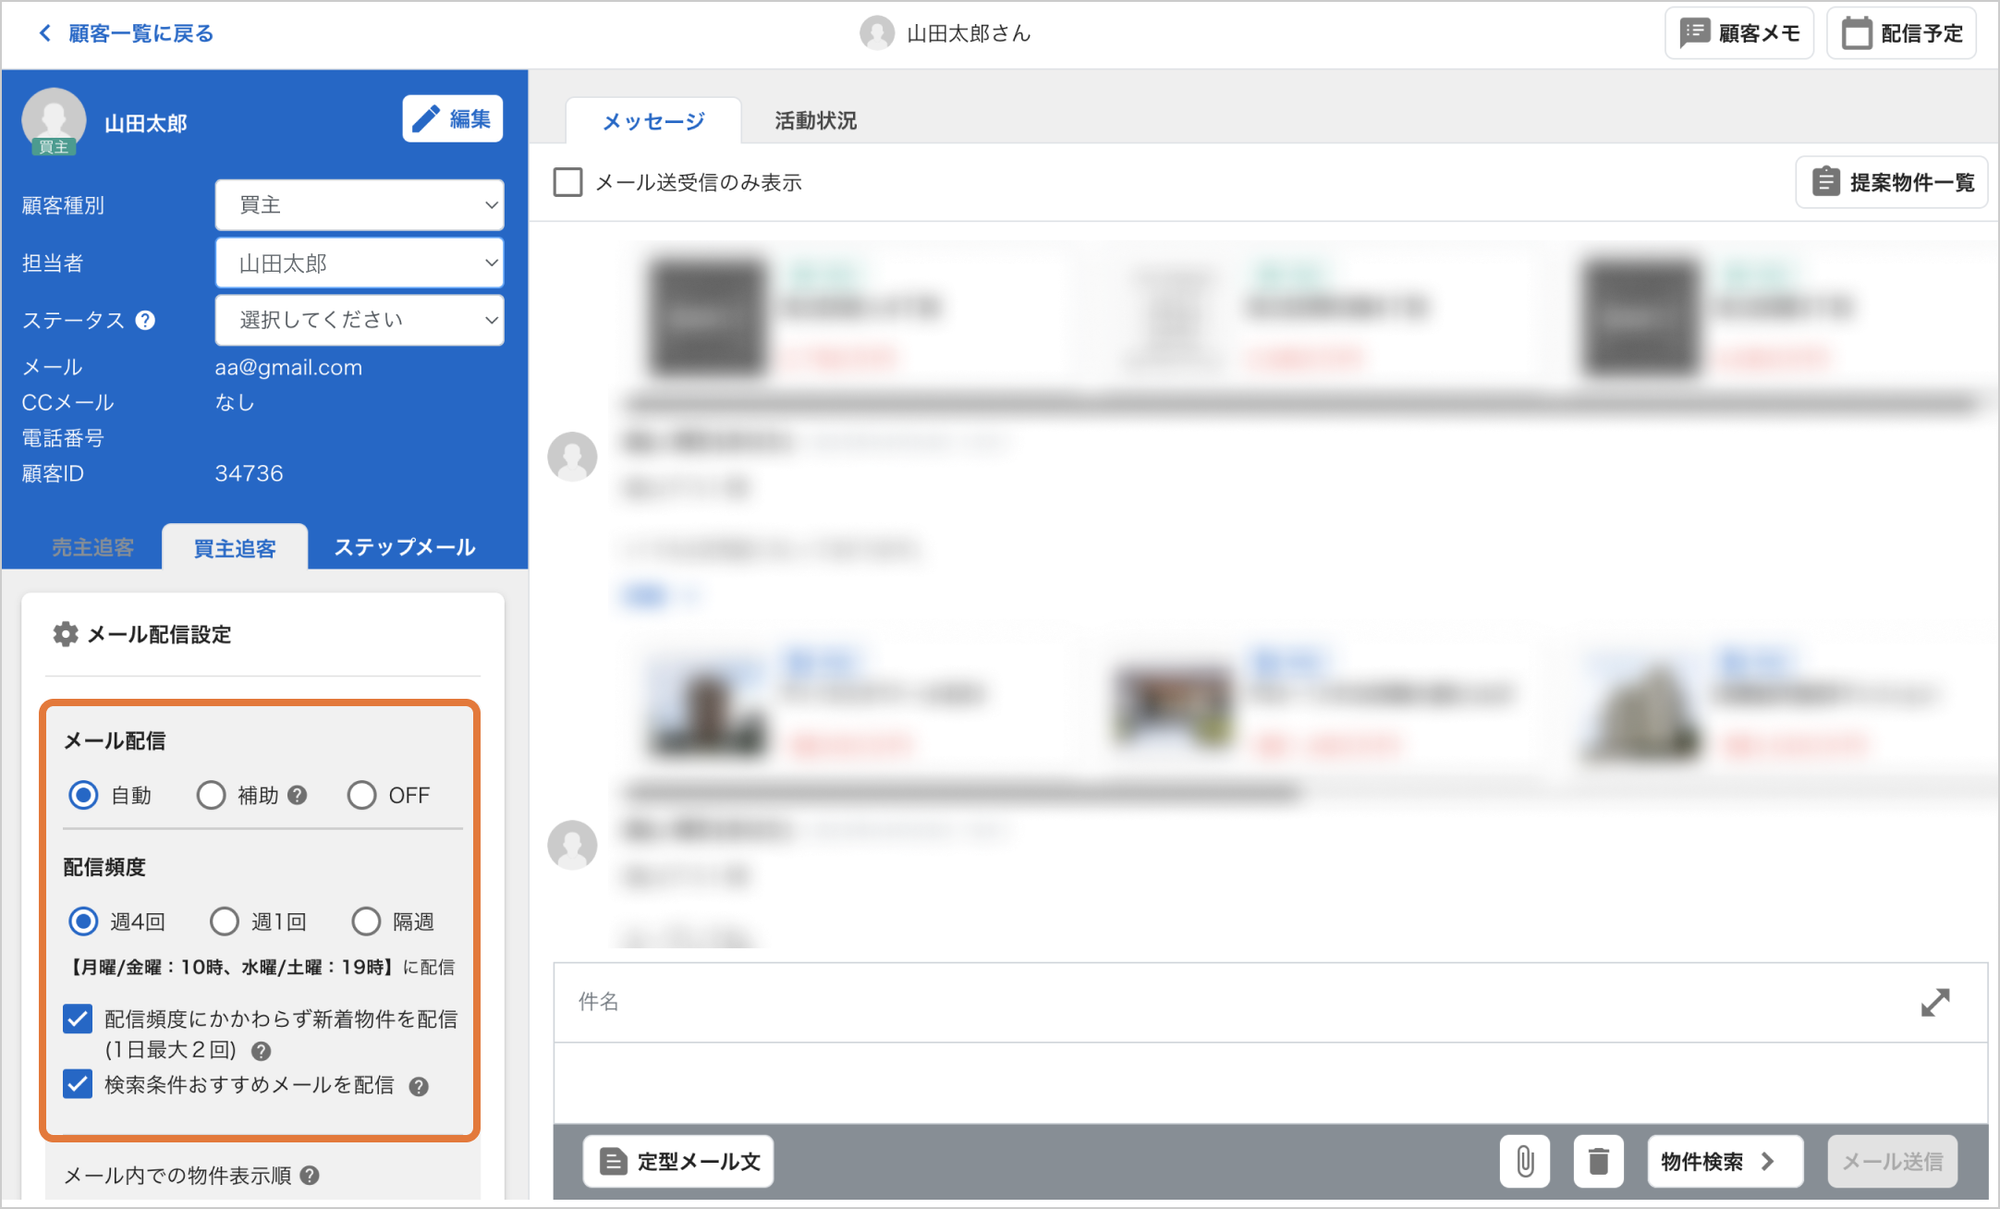Open the 配信予定 calendar button

pyautogui.click(x=1902, y=33)
